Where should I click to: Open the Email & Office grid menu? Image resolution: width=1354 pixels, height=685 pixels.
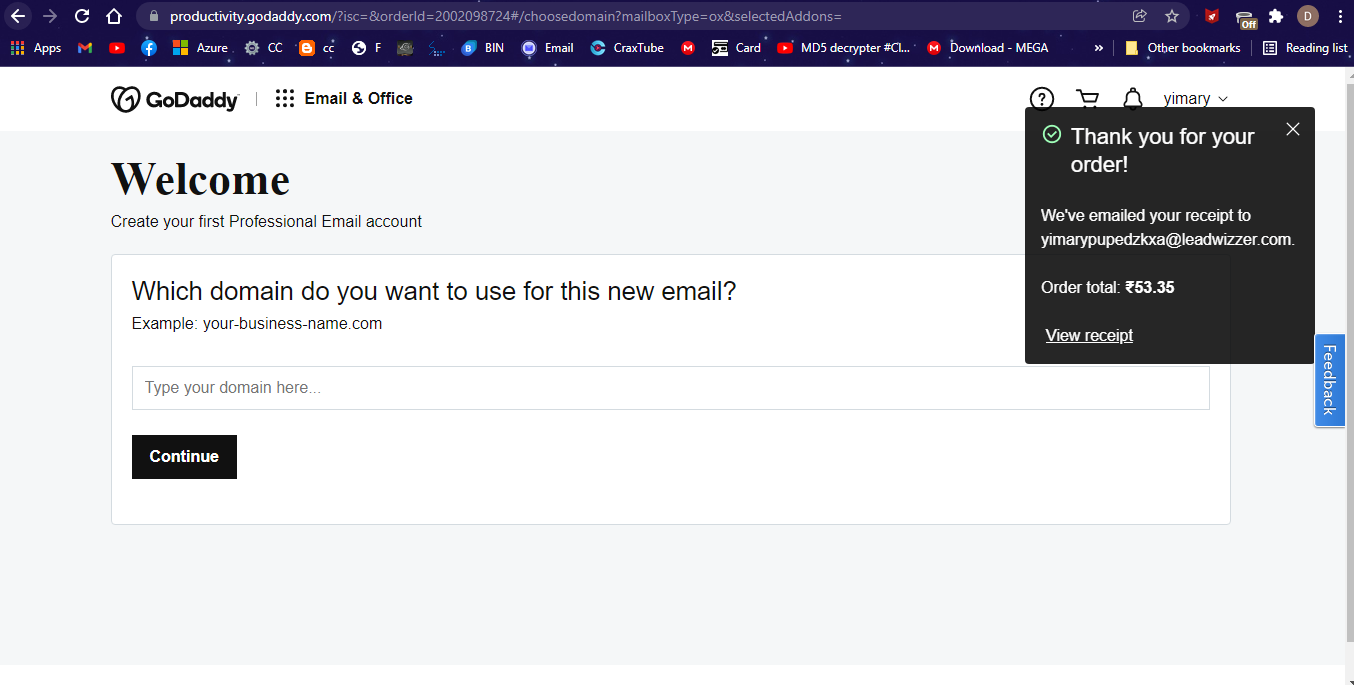click(x=285, y=98)
